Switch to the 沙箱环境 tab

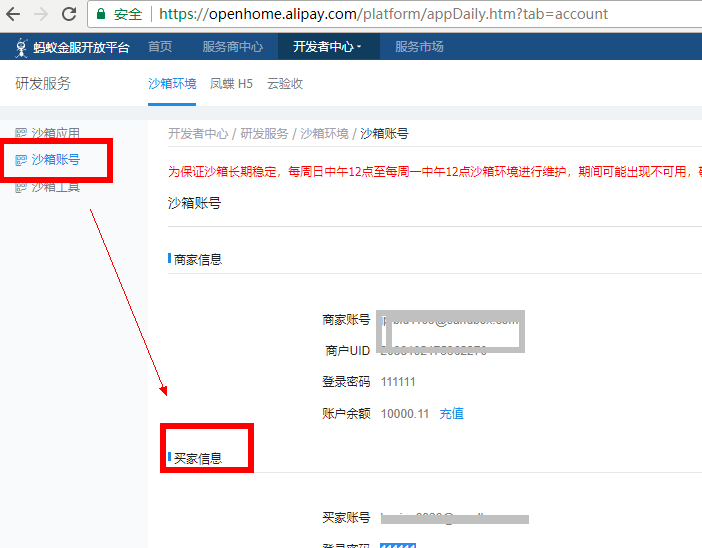[172, 84]
